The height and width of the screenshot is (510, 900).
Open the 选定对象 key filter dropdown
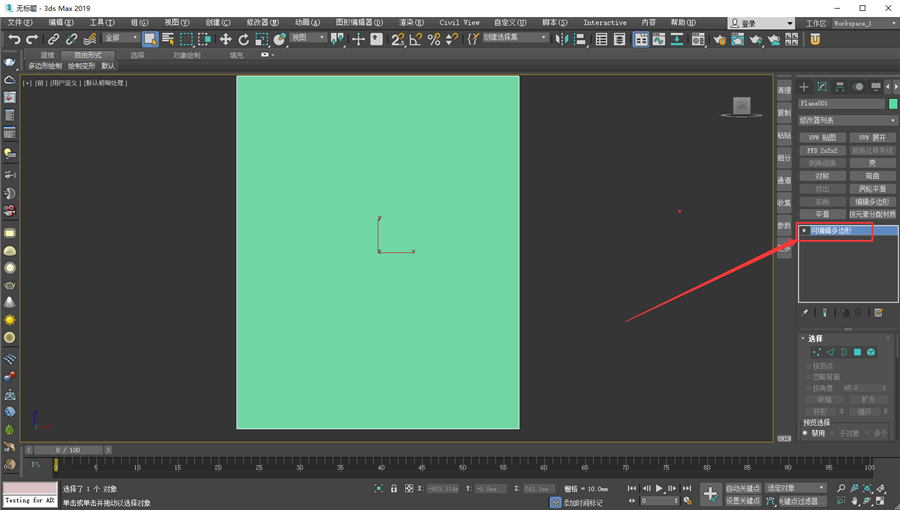pyautogui.click(x=796, y=488)
